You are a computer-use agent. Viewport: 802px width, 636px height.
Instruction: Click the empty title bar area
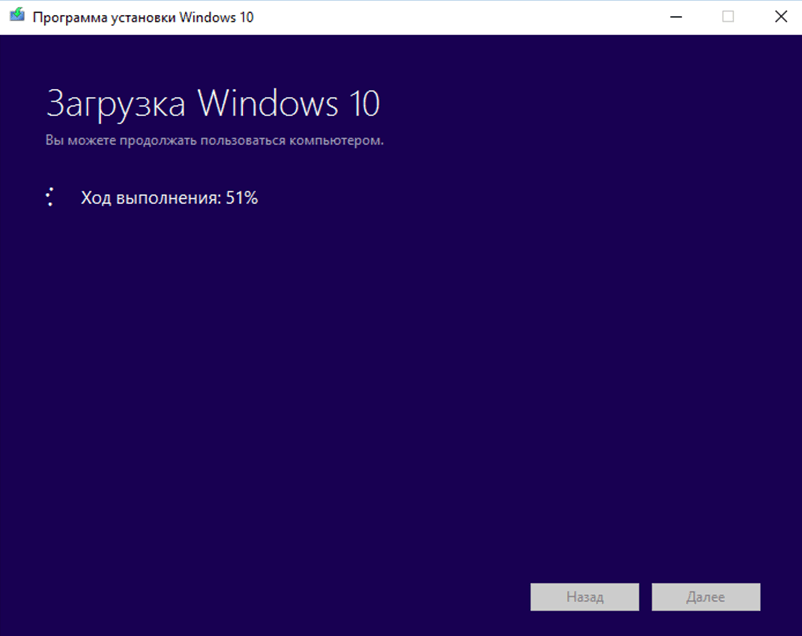click(450, 17)
